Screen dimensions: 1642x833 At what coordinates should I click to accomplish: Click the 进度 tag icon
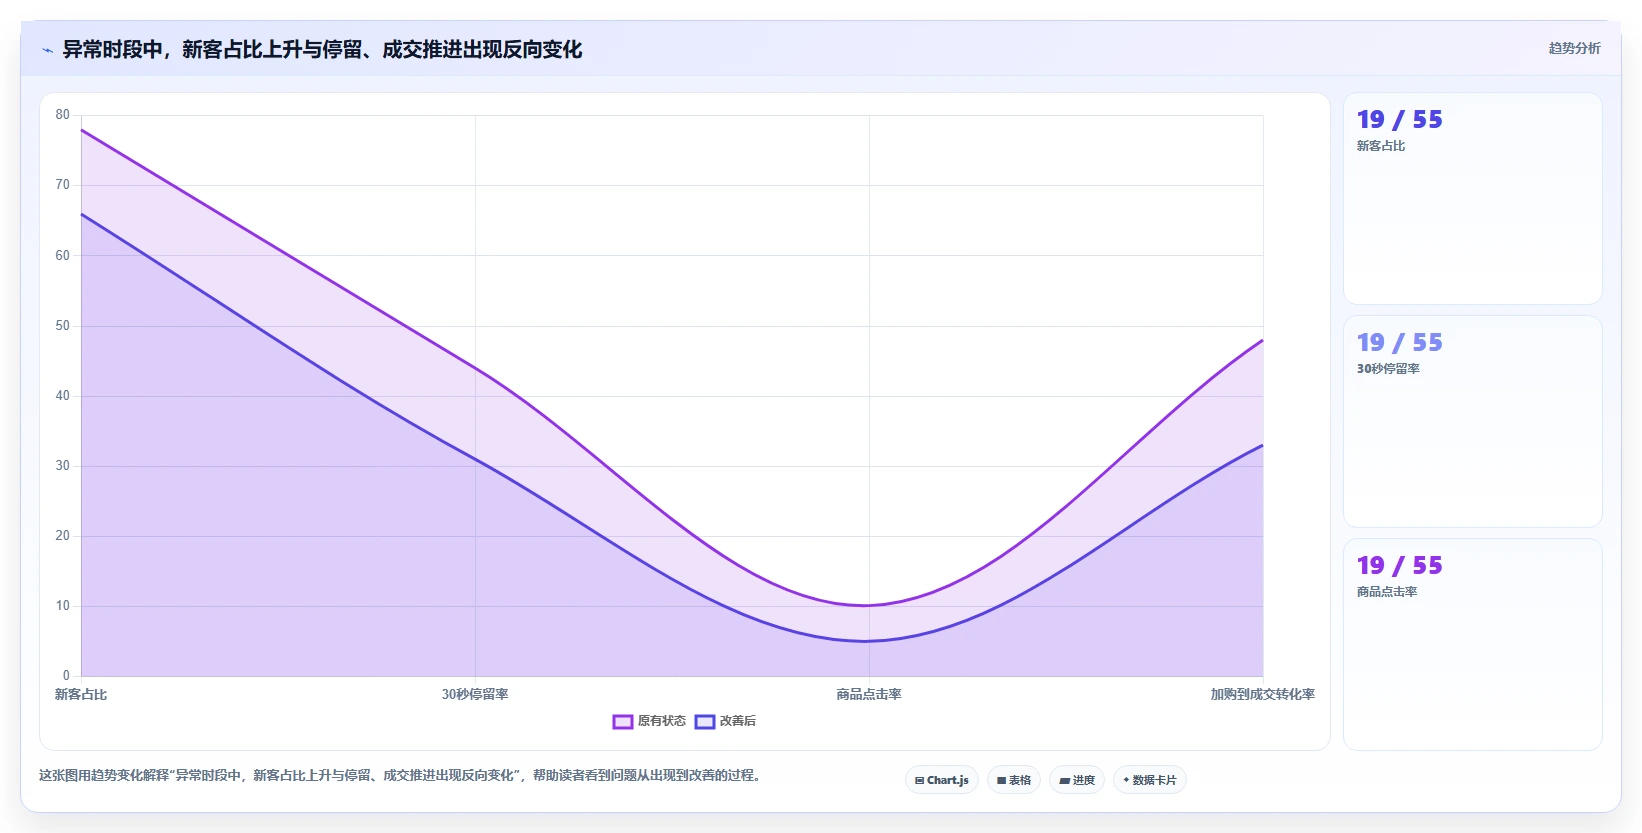pyautogui.click(x=1064, y=781)
